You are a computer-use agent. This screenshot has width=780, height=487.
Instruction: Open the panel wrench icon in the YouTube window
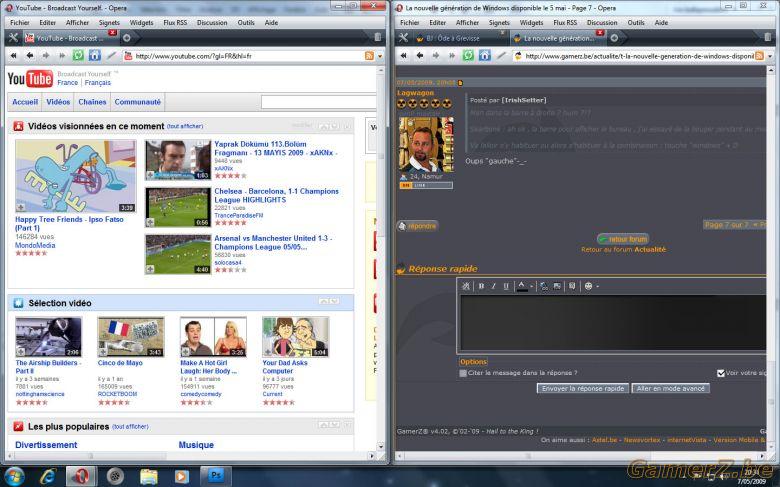tap(13, 38)
